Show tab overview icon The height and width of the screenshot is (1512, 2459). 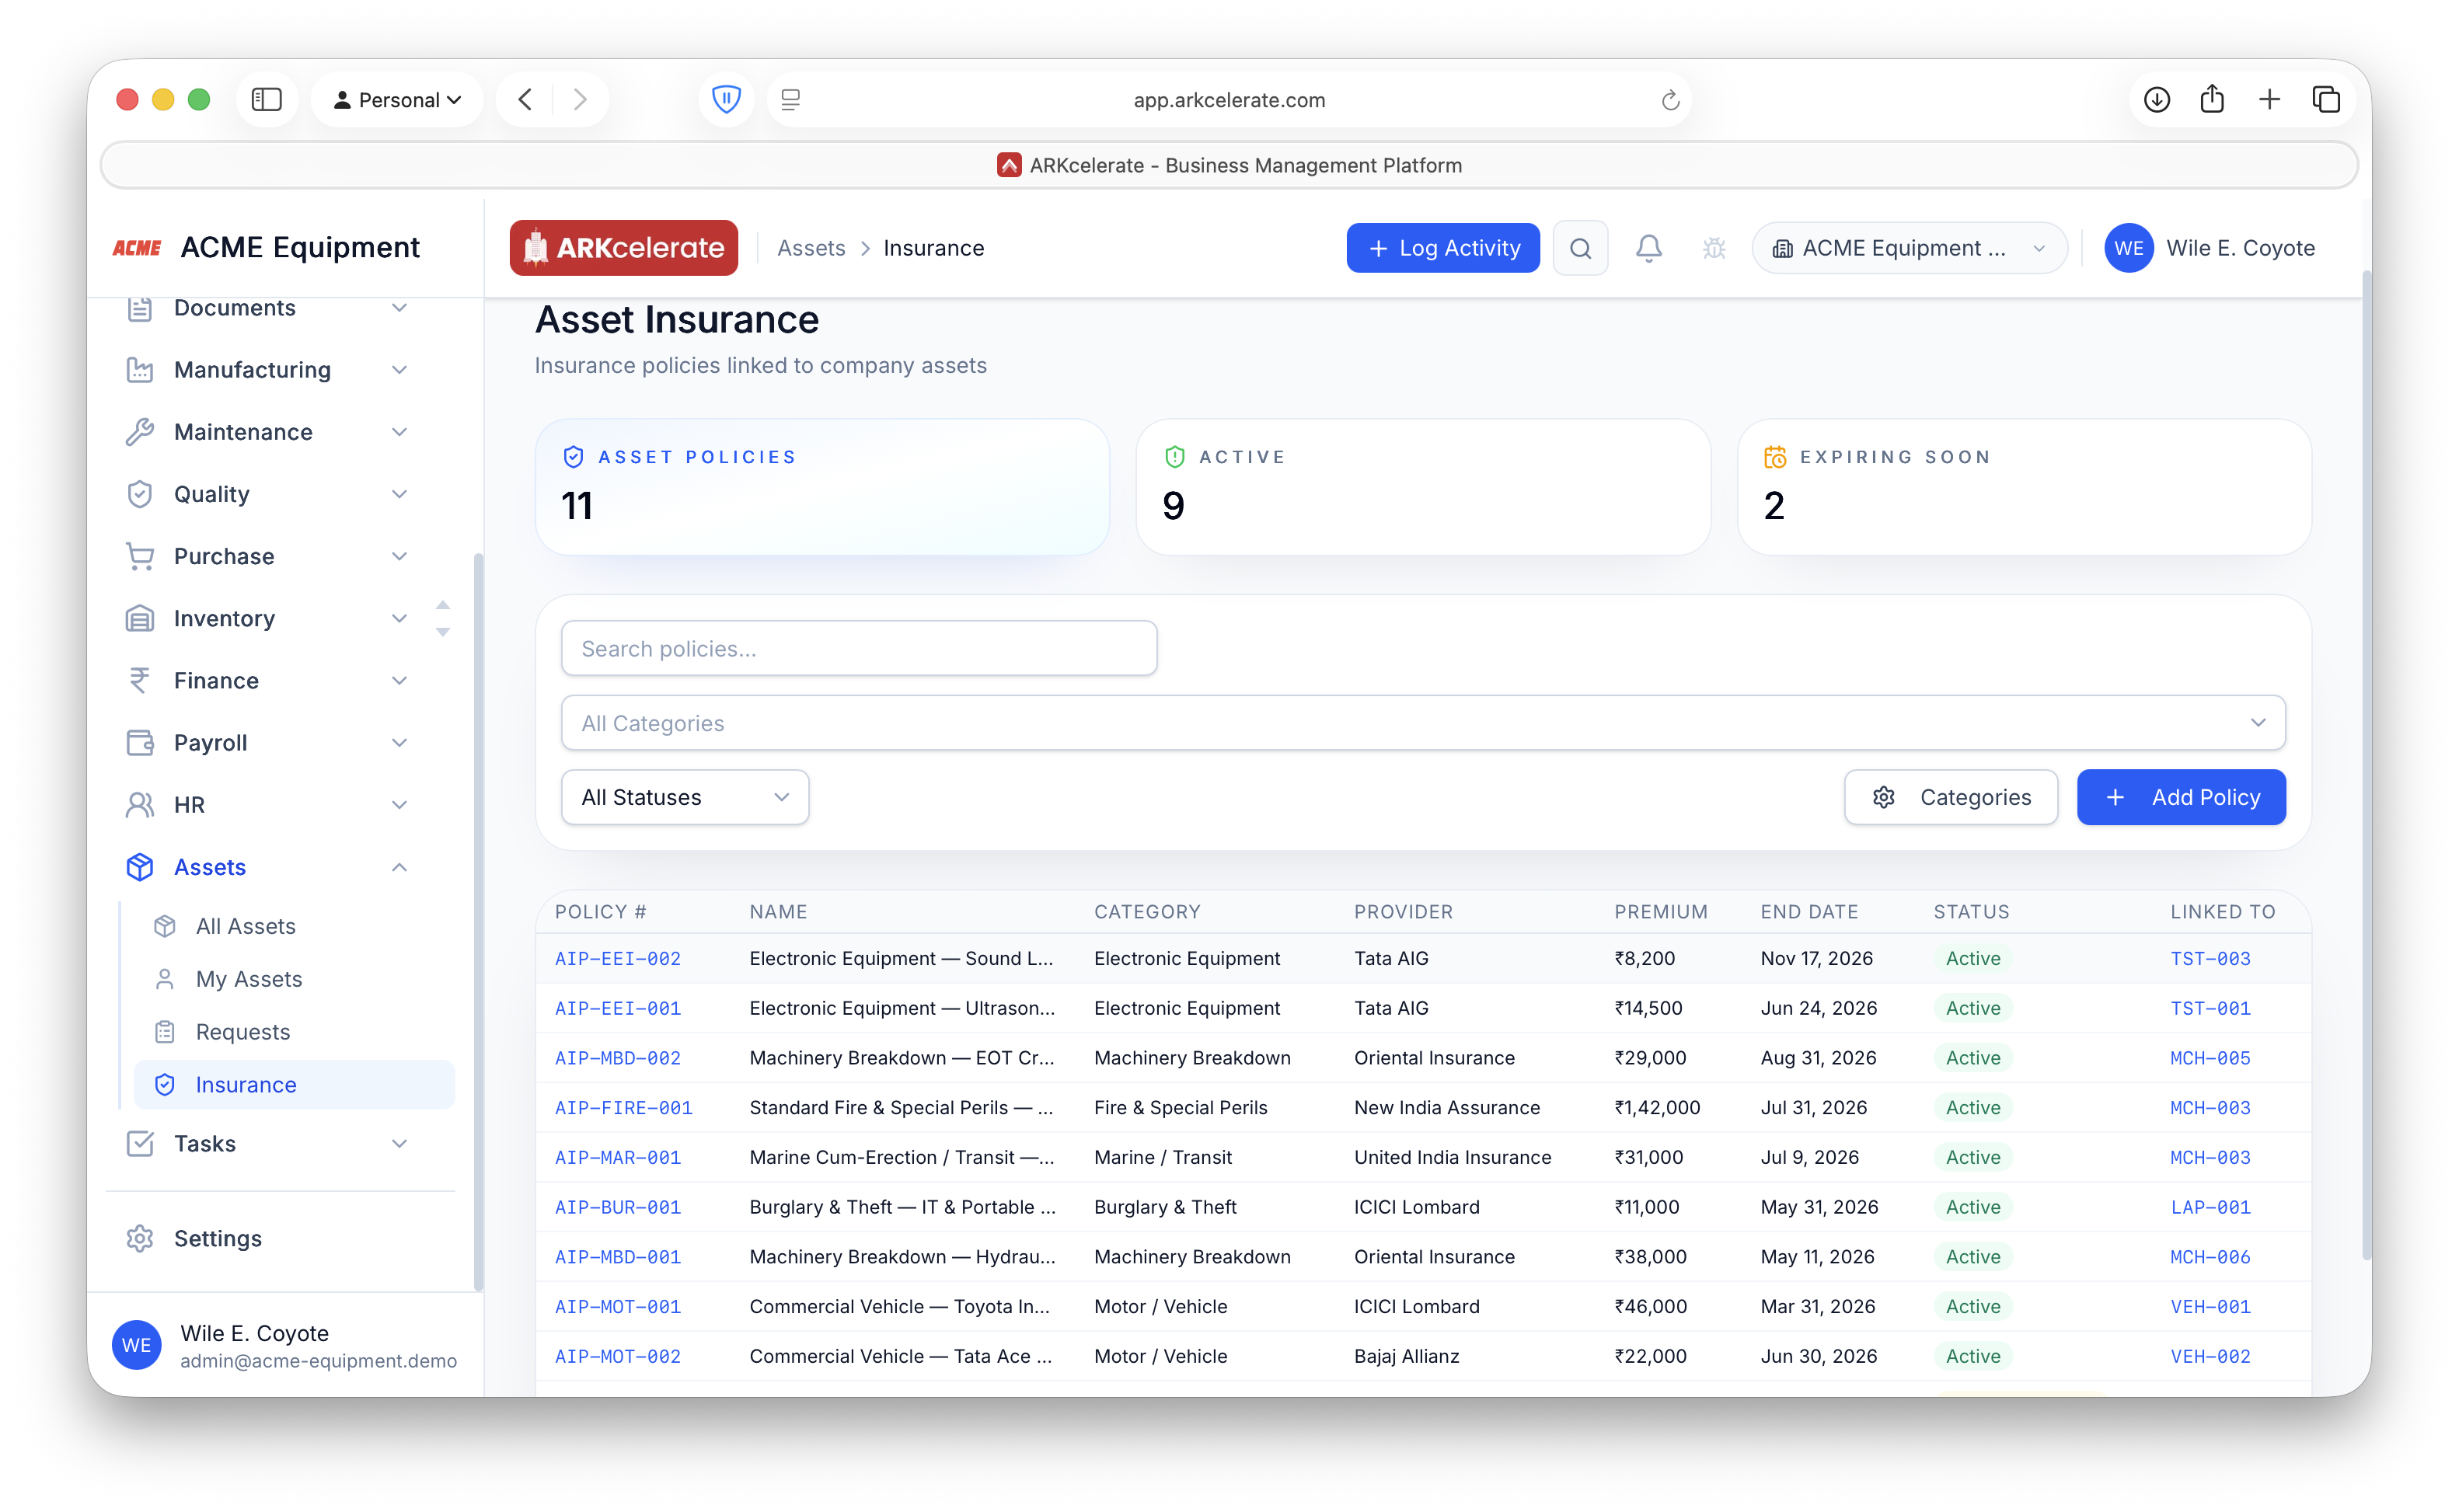(x=2326, y=99)
